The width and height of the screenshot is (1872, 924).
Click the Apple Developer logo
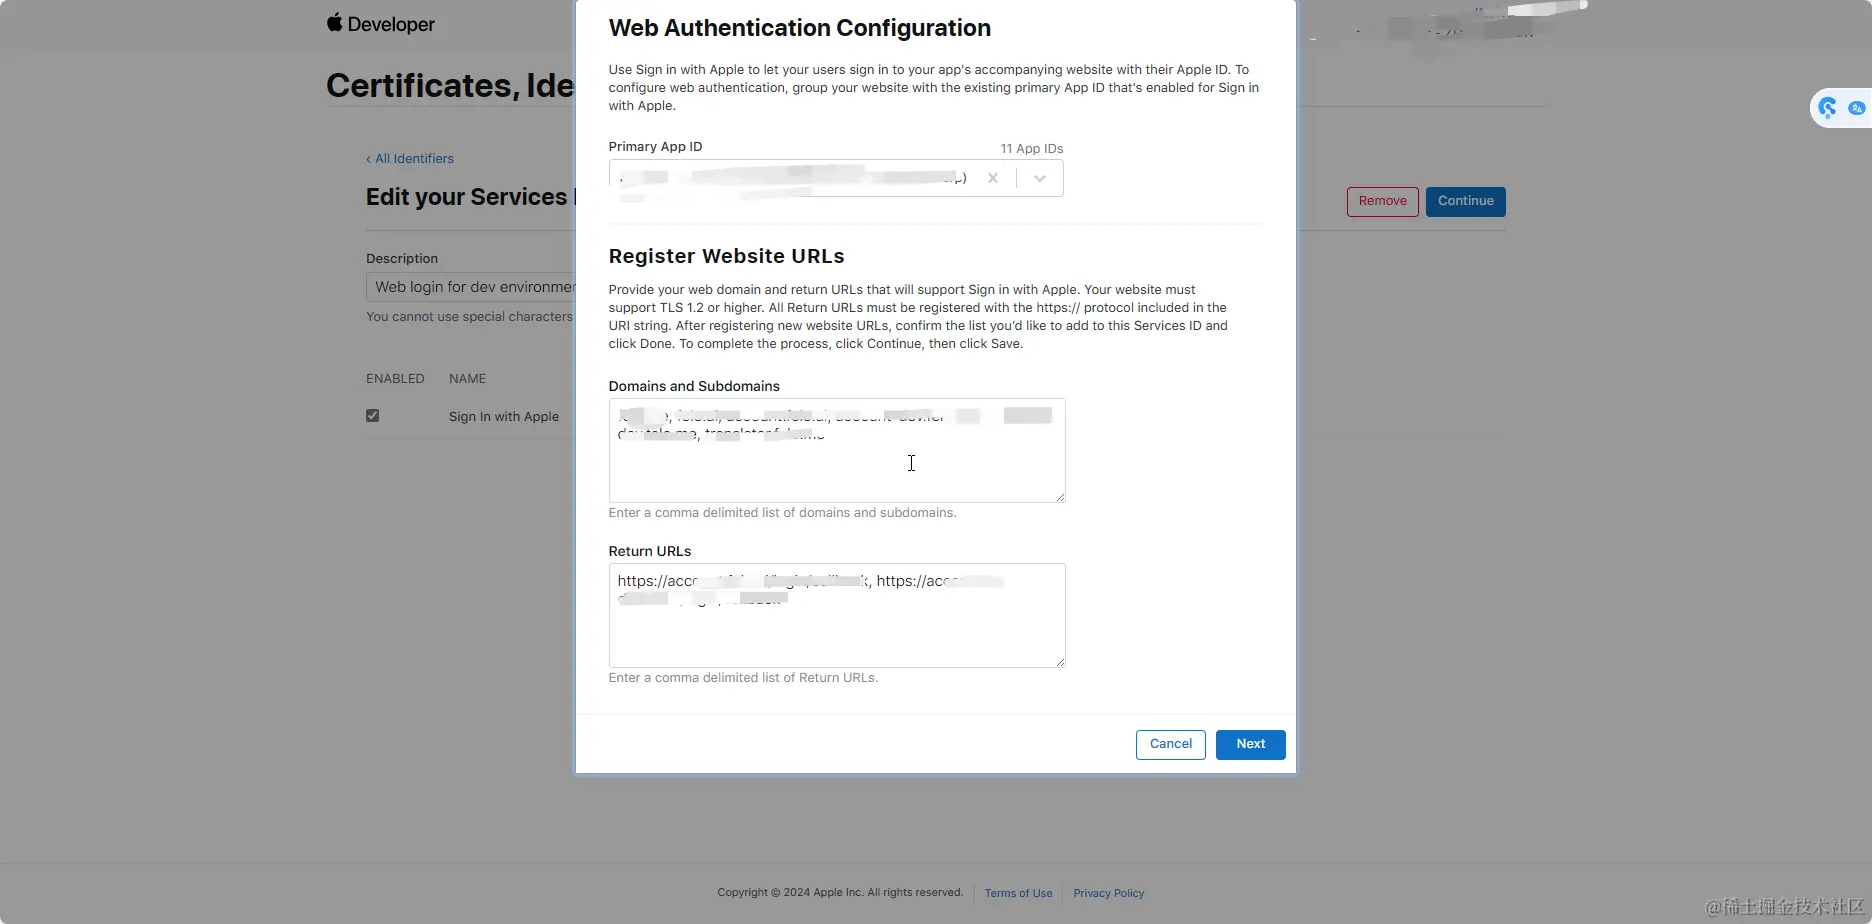point(380,23)
